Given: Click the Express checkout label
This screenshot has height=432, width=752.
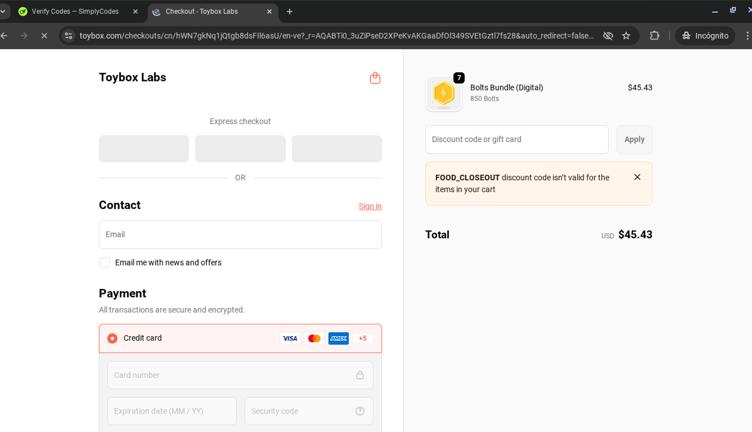Looking at the screenshot, I should tap(240, 121).
